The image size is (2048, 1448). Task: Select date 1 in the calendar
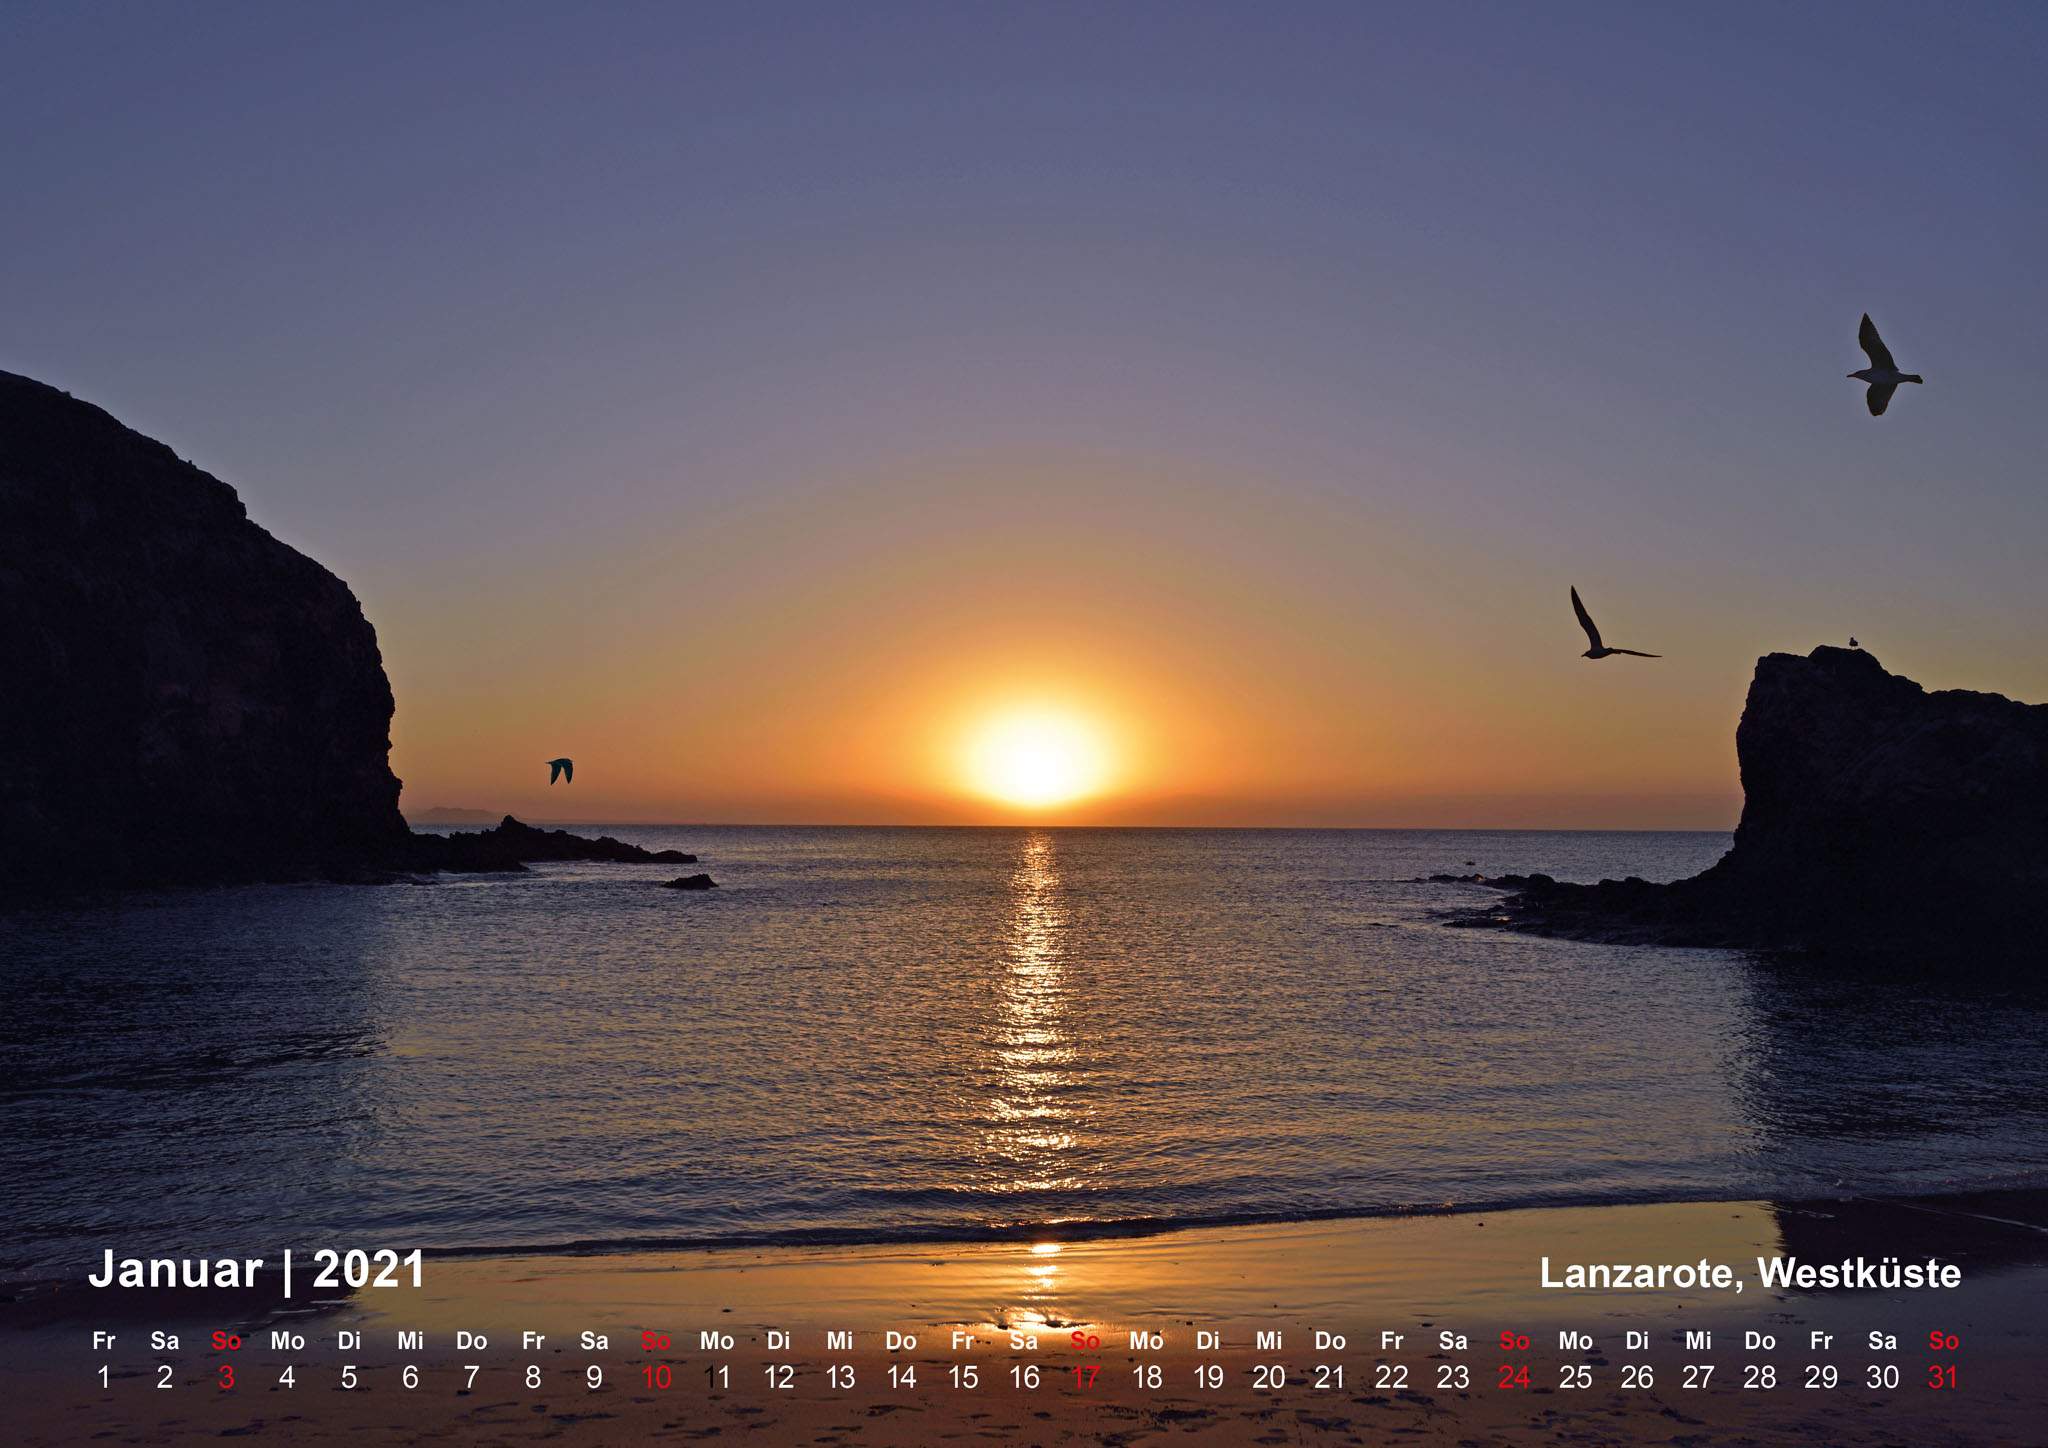pyautogui.click(x=104, y=1378)
